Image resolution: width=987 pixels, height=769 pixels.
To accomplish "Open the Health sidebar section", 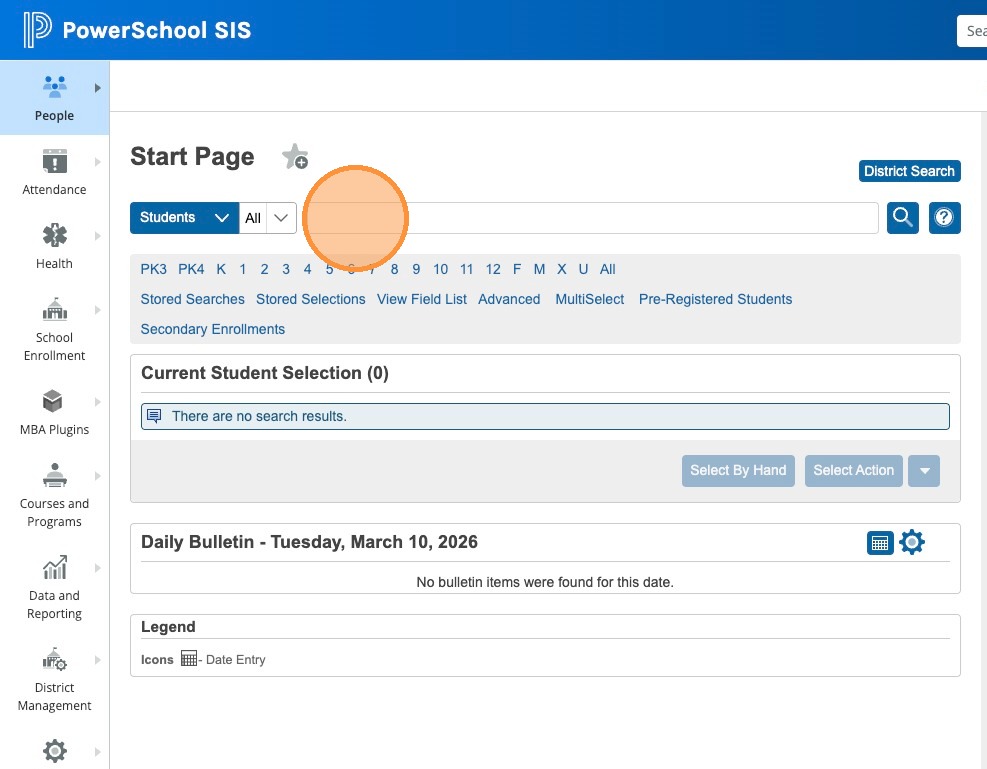I will [54, 245].
